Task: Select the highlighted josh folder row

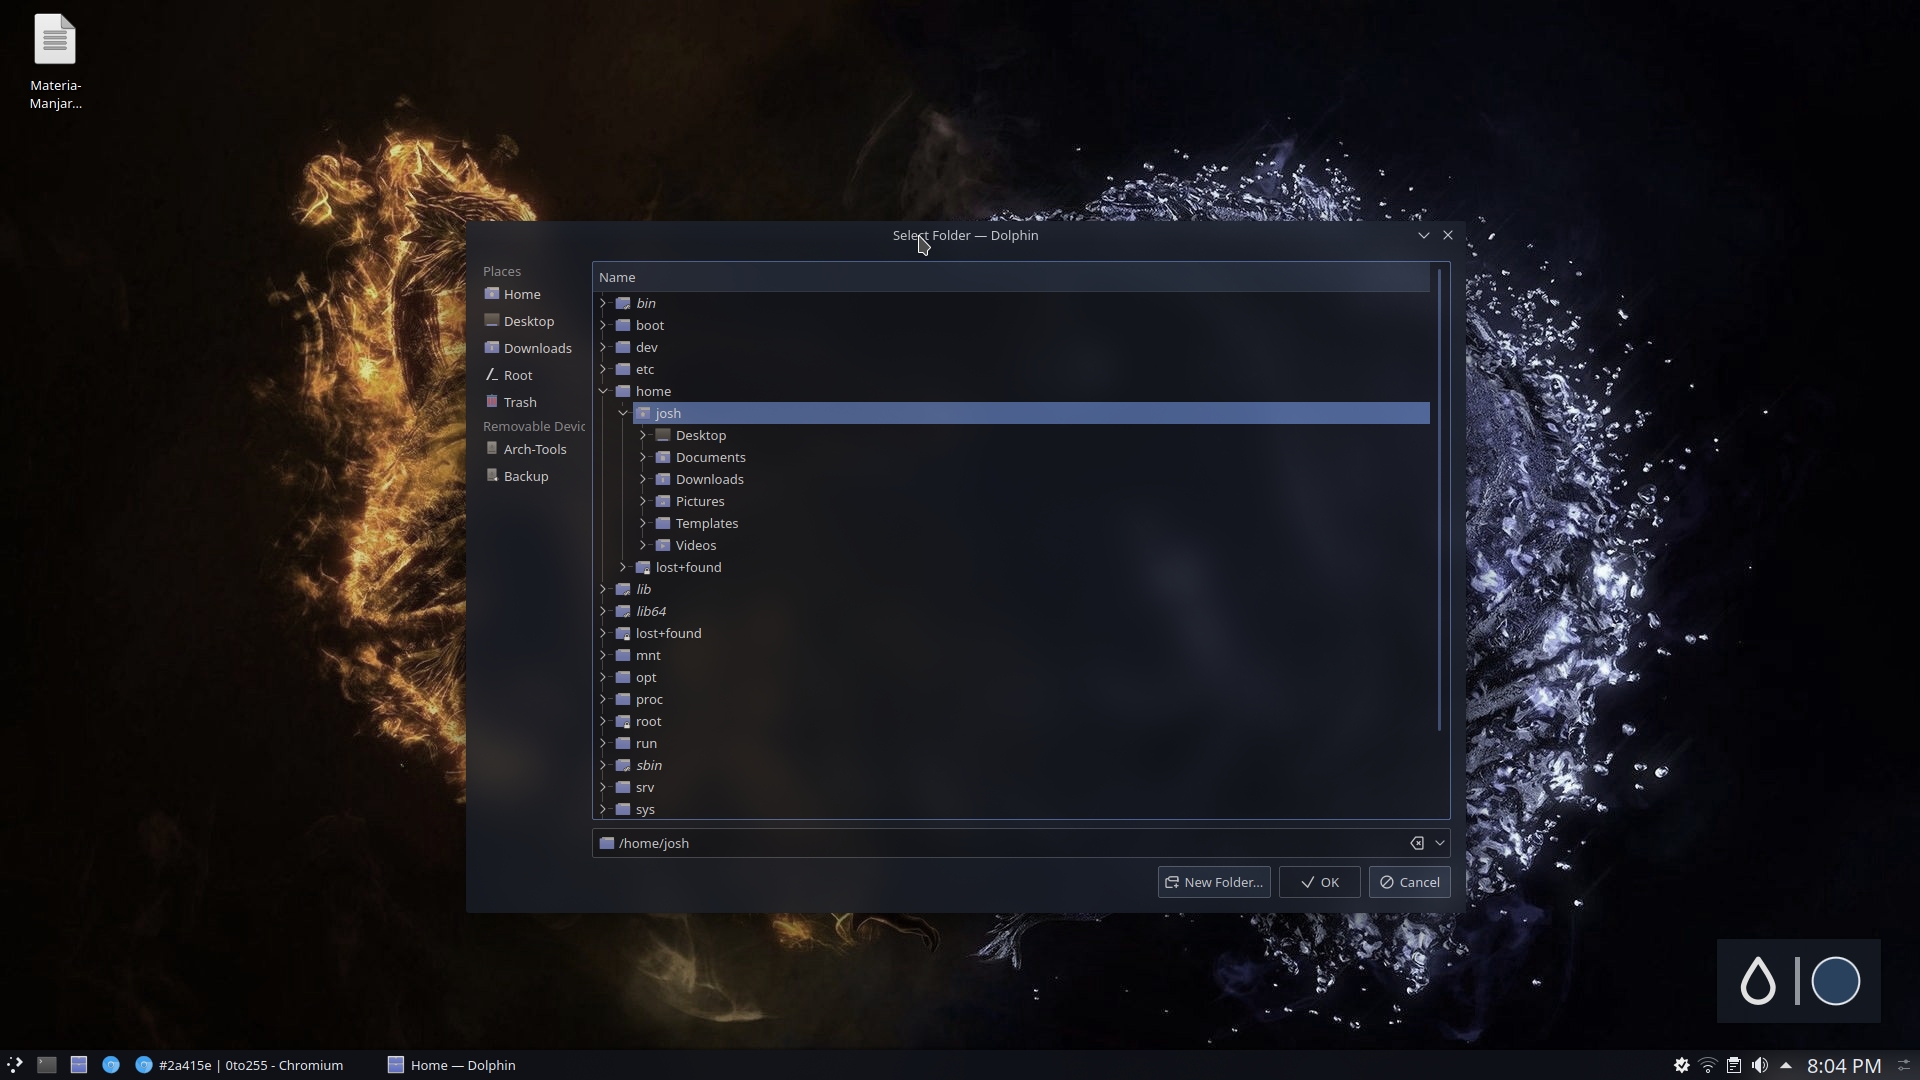Action: (1031, 413)
